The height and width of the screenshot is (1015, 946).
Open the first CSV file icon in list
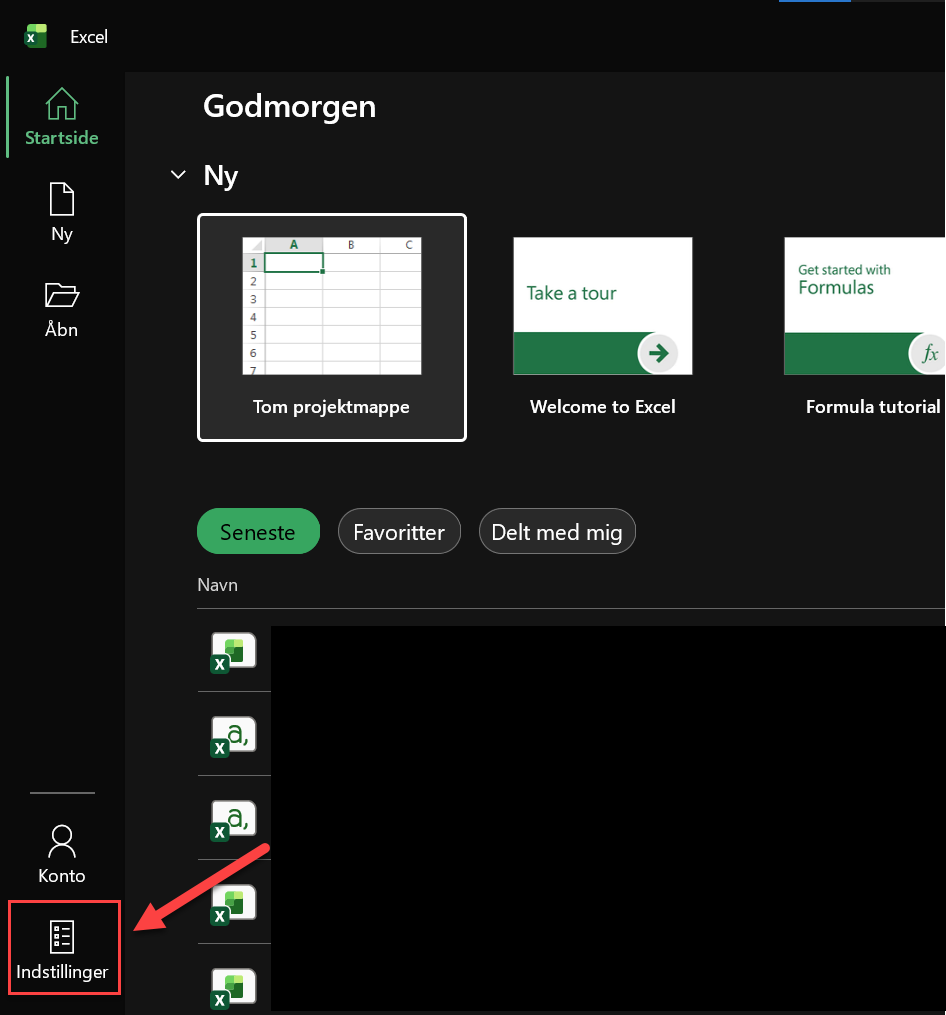pos(233,737)
